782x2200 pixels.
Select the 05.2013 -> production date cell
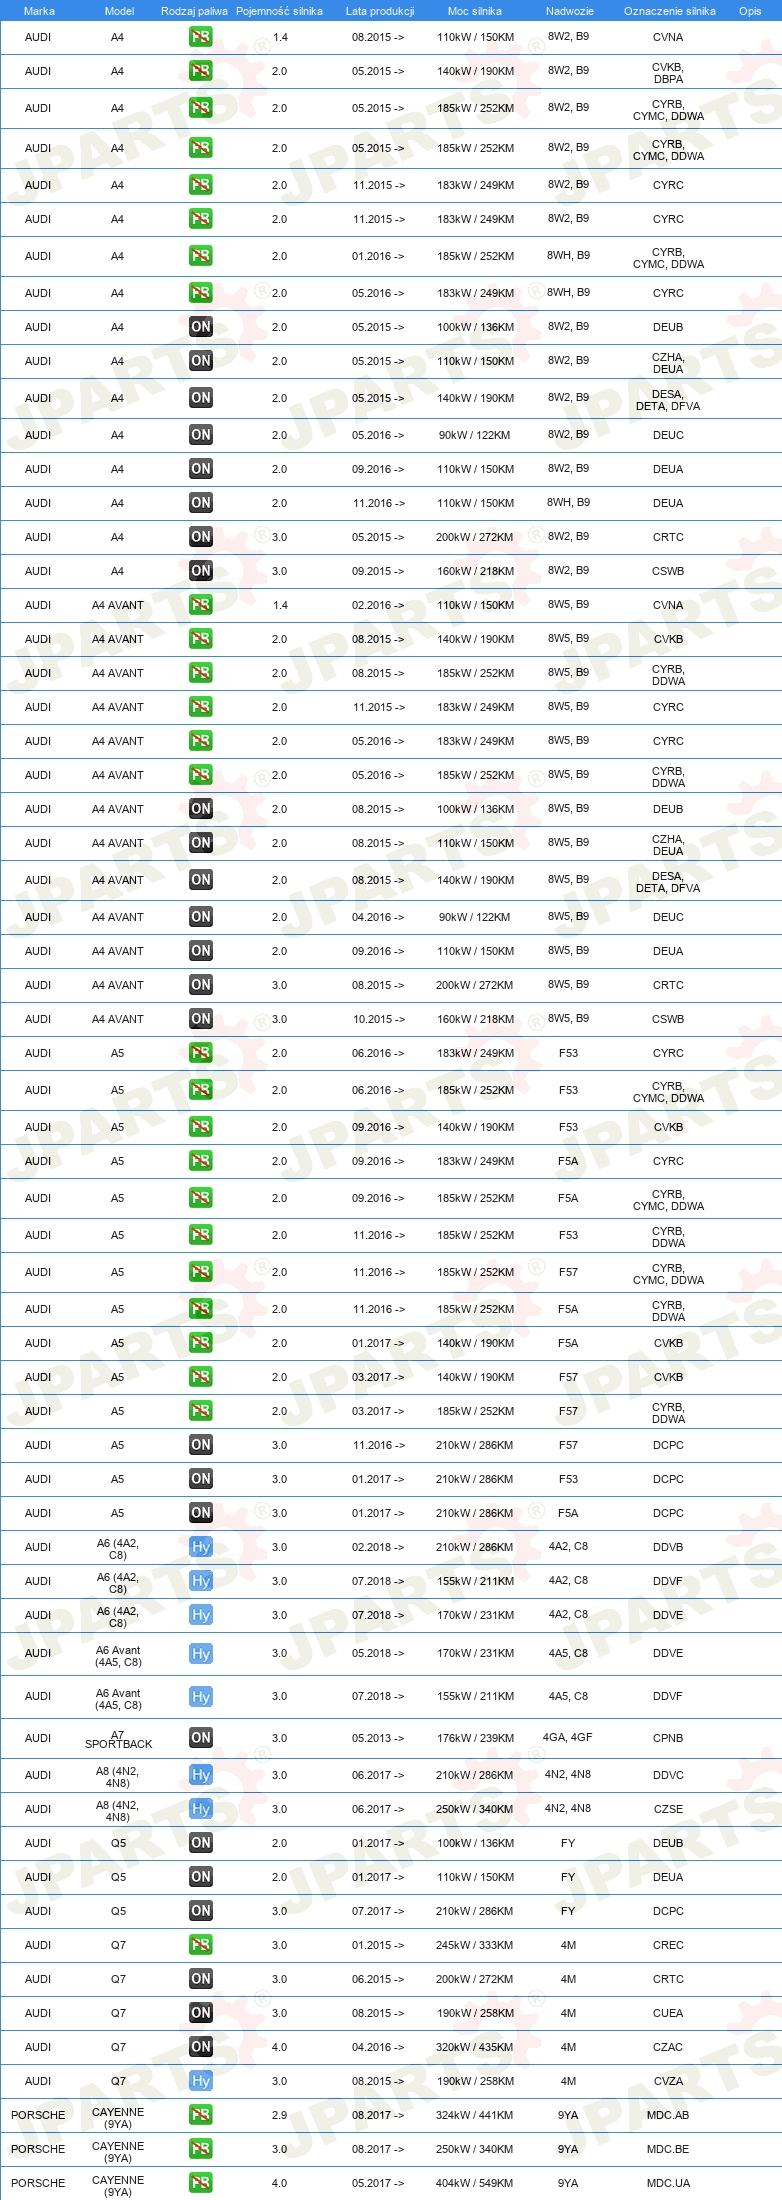point(378,1738)
